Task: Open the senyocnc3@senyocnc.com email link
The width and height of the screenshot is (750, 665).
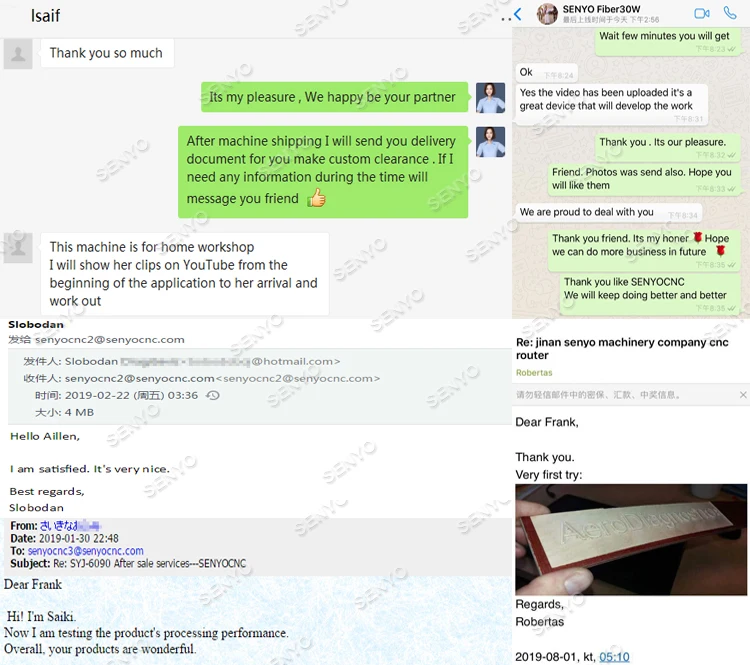Action: click(x=85, y=551)
